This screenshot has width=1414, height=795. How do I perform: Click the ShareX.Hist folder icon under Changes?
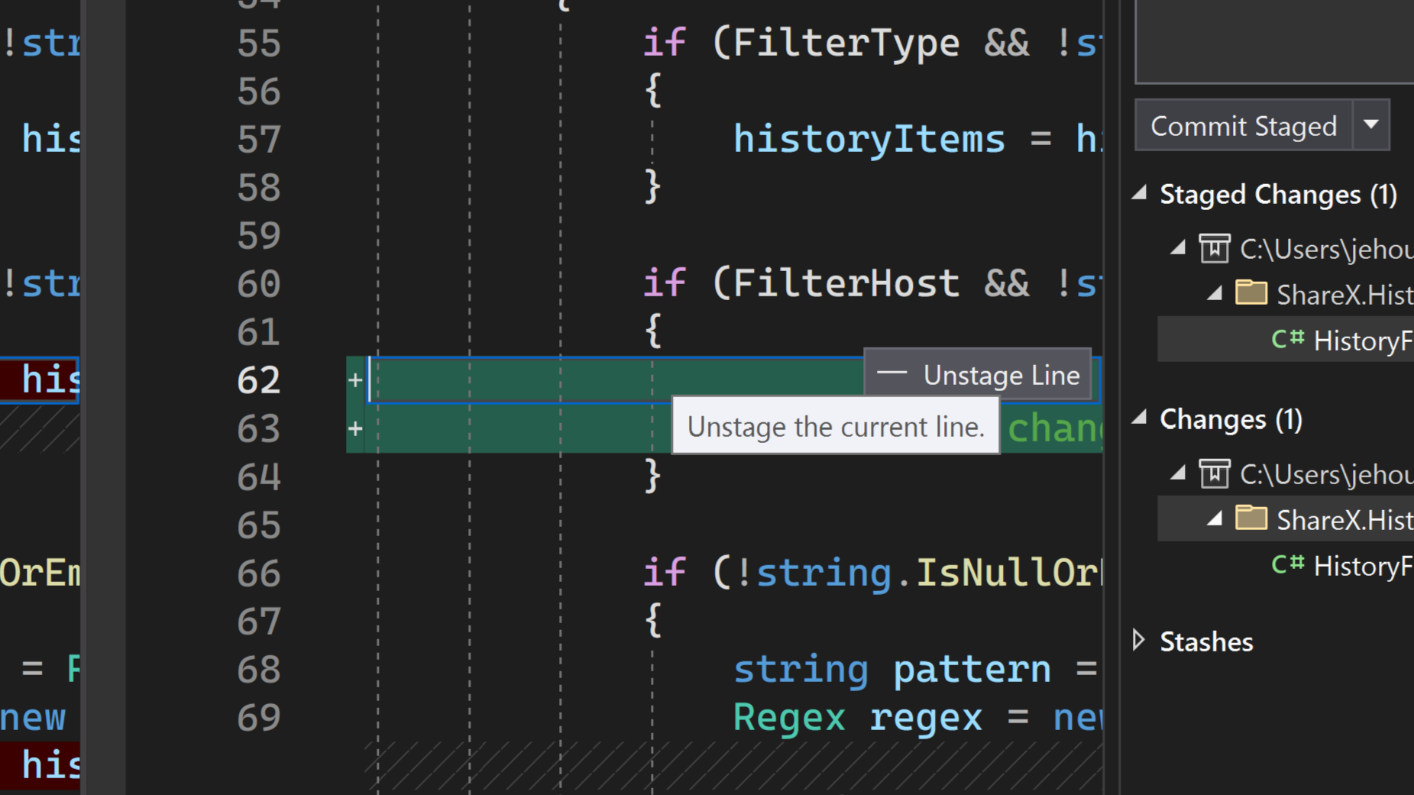(x=1252, y=519)
